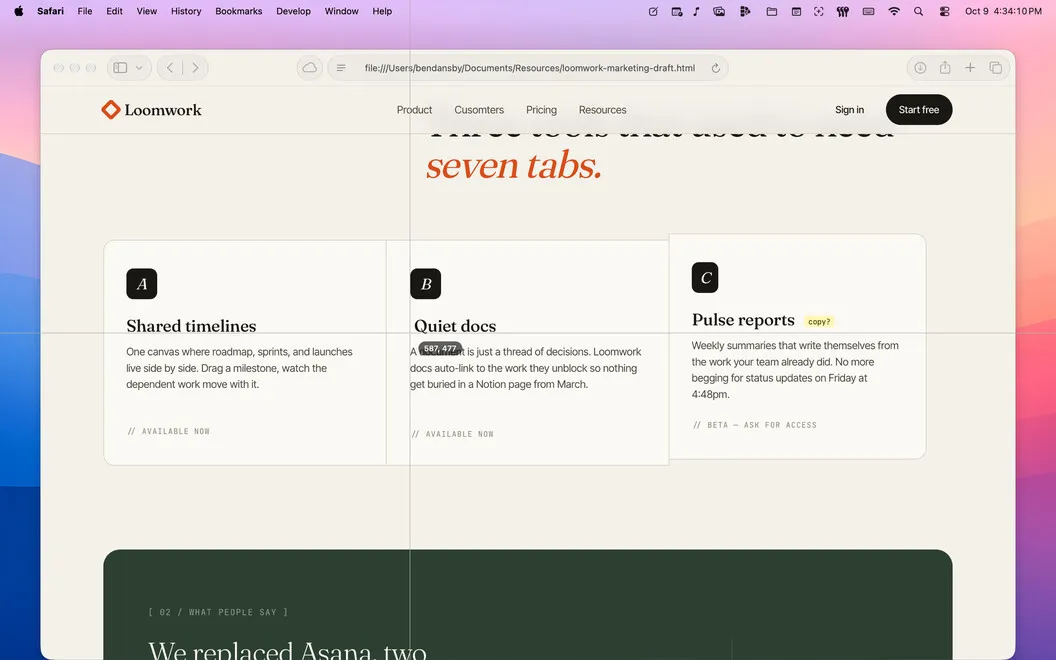Click the folder icon in menu bar
1056x660 pixels.
tap(772, 11)
